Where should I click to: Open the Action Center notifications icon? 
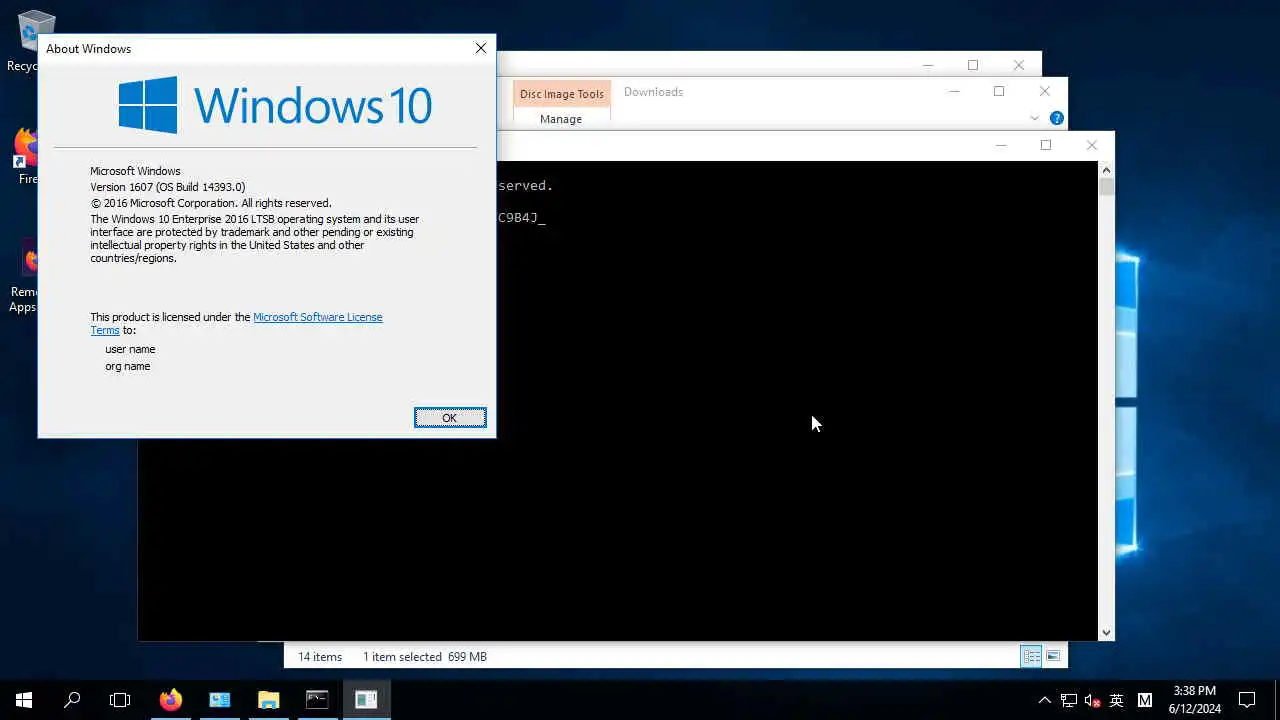coord(1247,700)
